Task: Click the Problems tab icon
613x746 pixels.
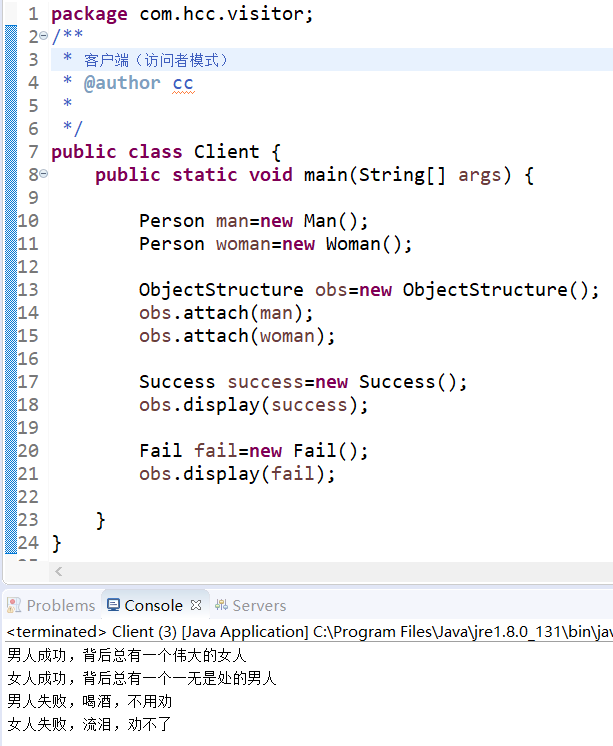Action: (14, 605)
